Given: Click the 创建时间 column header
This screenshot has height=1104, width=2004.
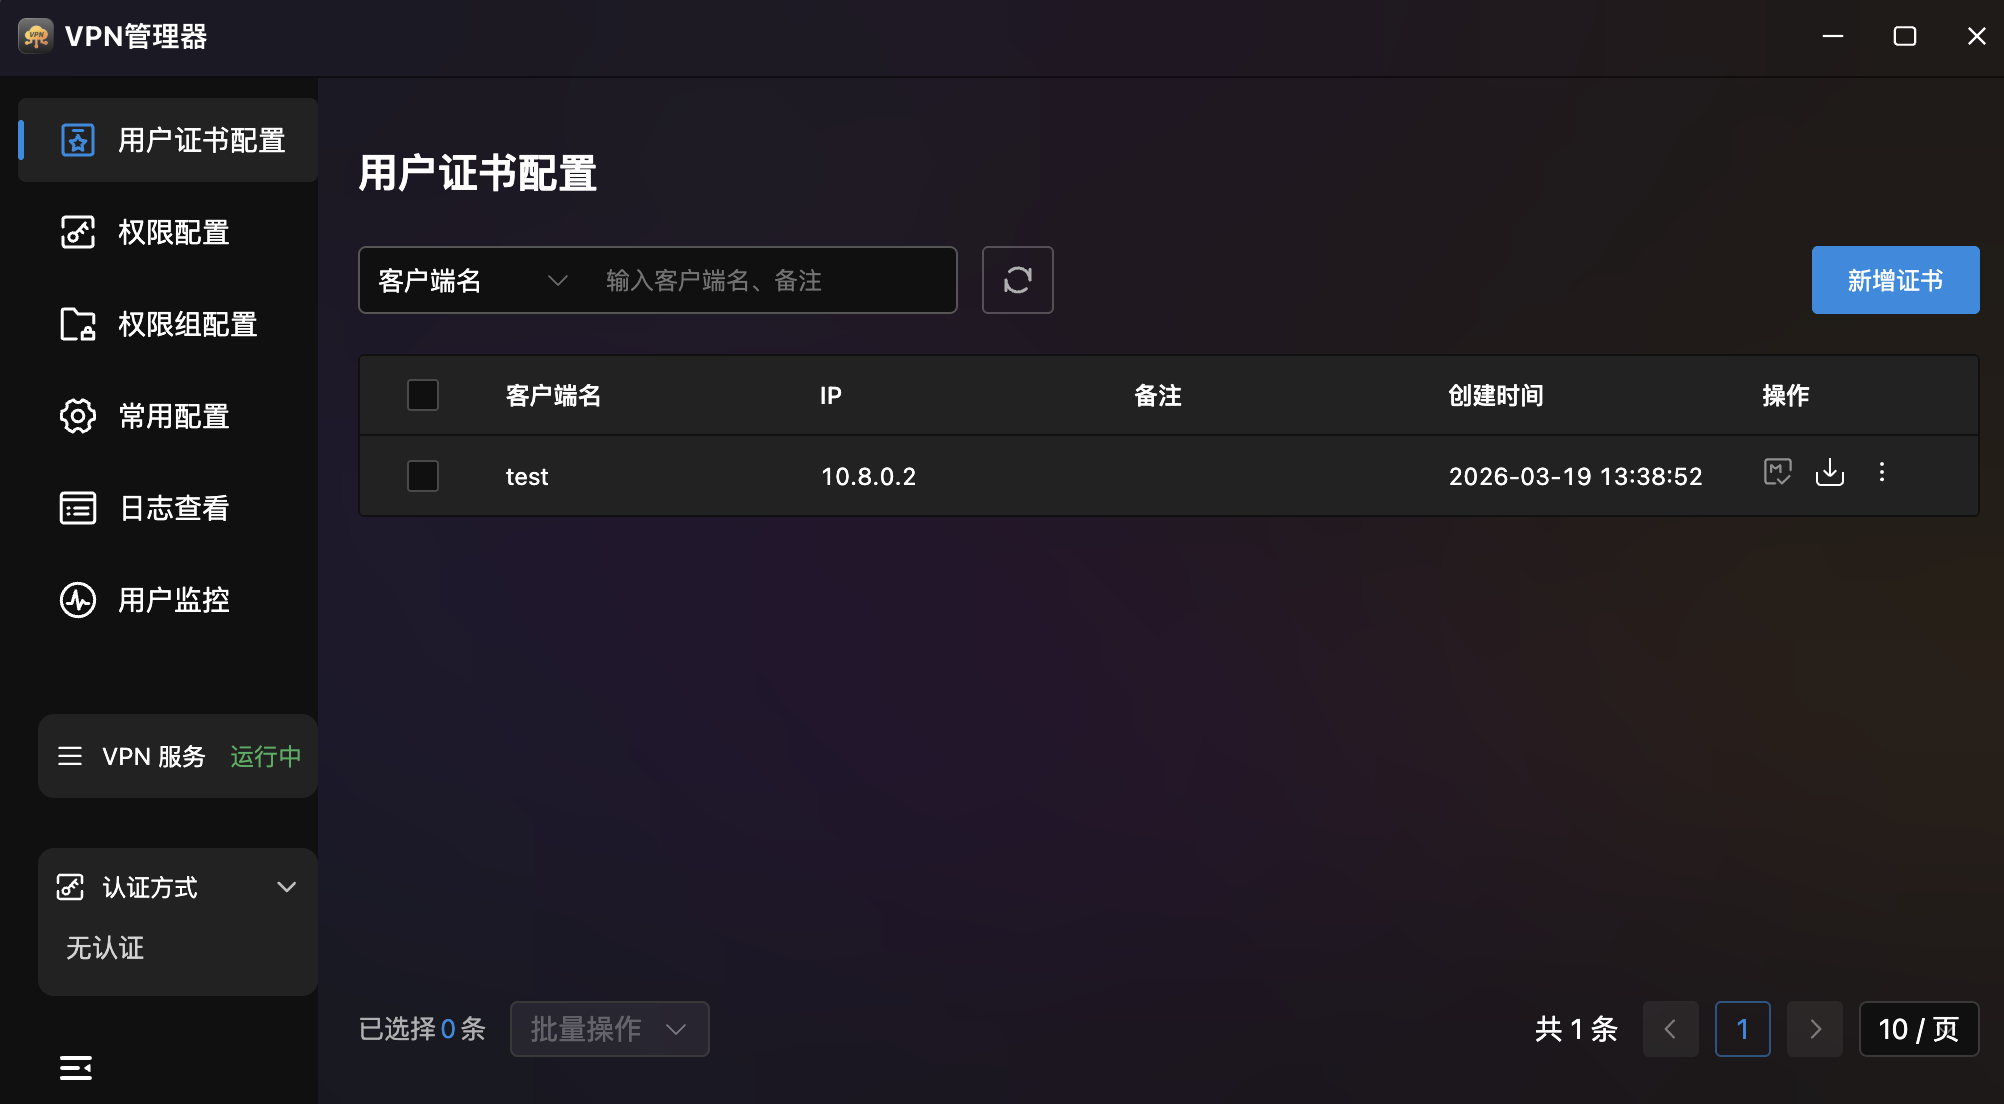Looking at the screenshot, I should coord(1496,395).
